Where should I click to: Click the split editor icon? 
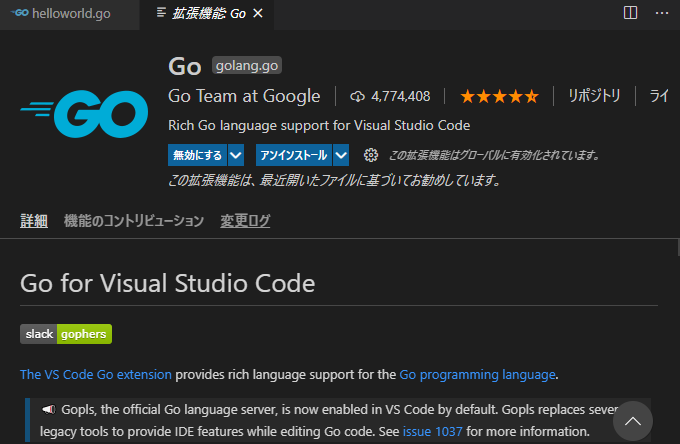[x=630, y=13]
